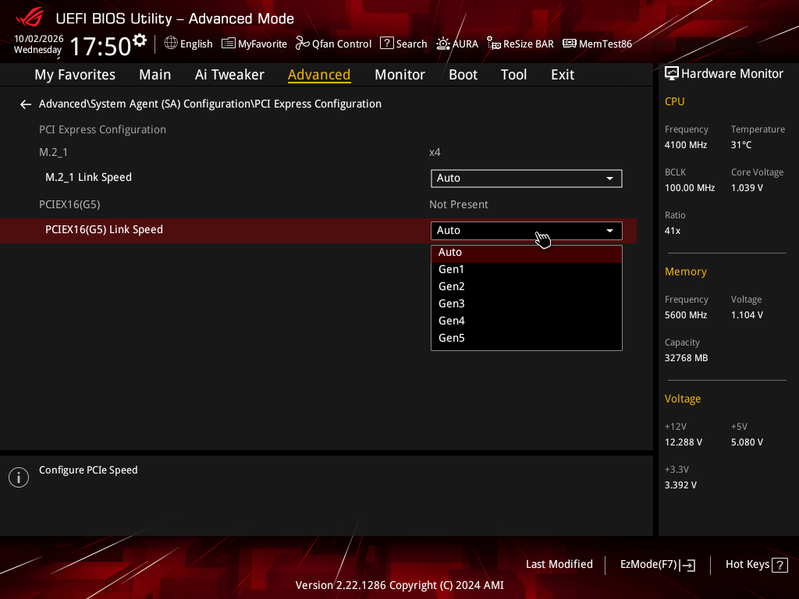Viewport: 799px width, 599px height.
Task: Click the Hot Keys question mark icon
Action: (780, 565)
